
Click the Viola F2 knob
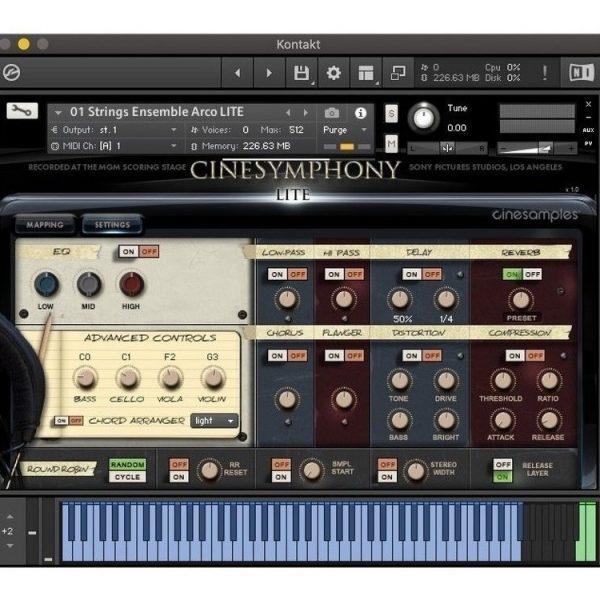[x=170, y=378]
